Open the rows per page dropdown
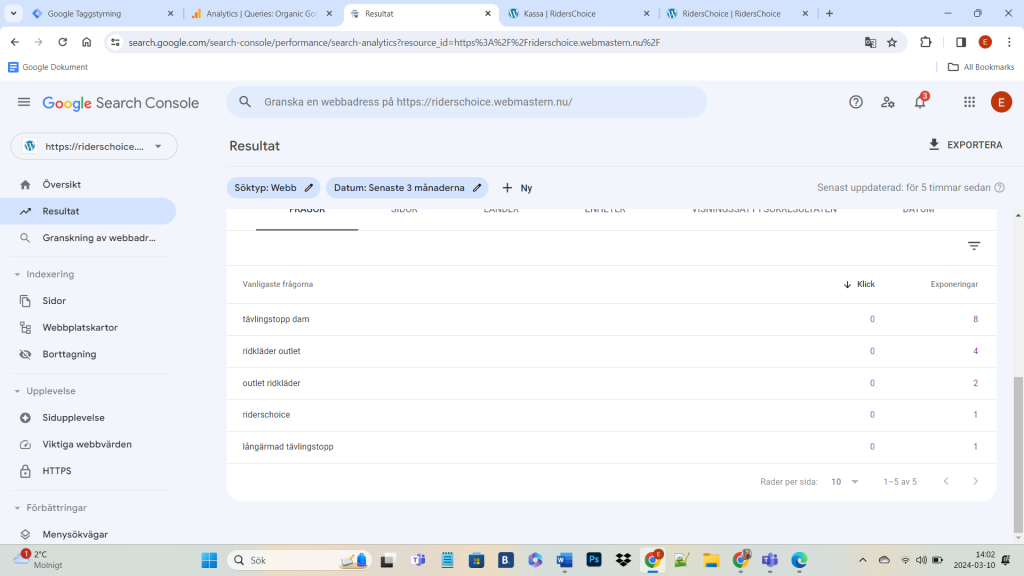This screenshot has width=1024, height=576. tap(844, 482)
